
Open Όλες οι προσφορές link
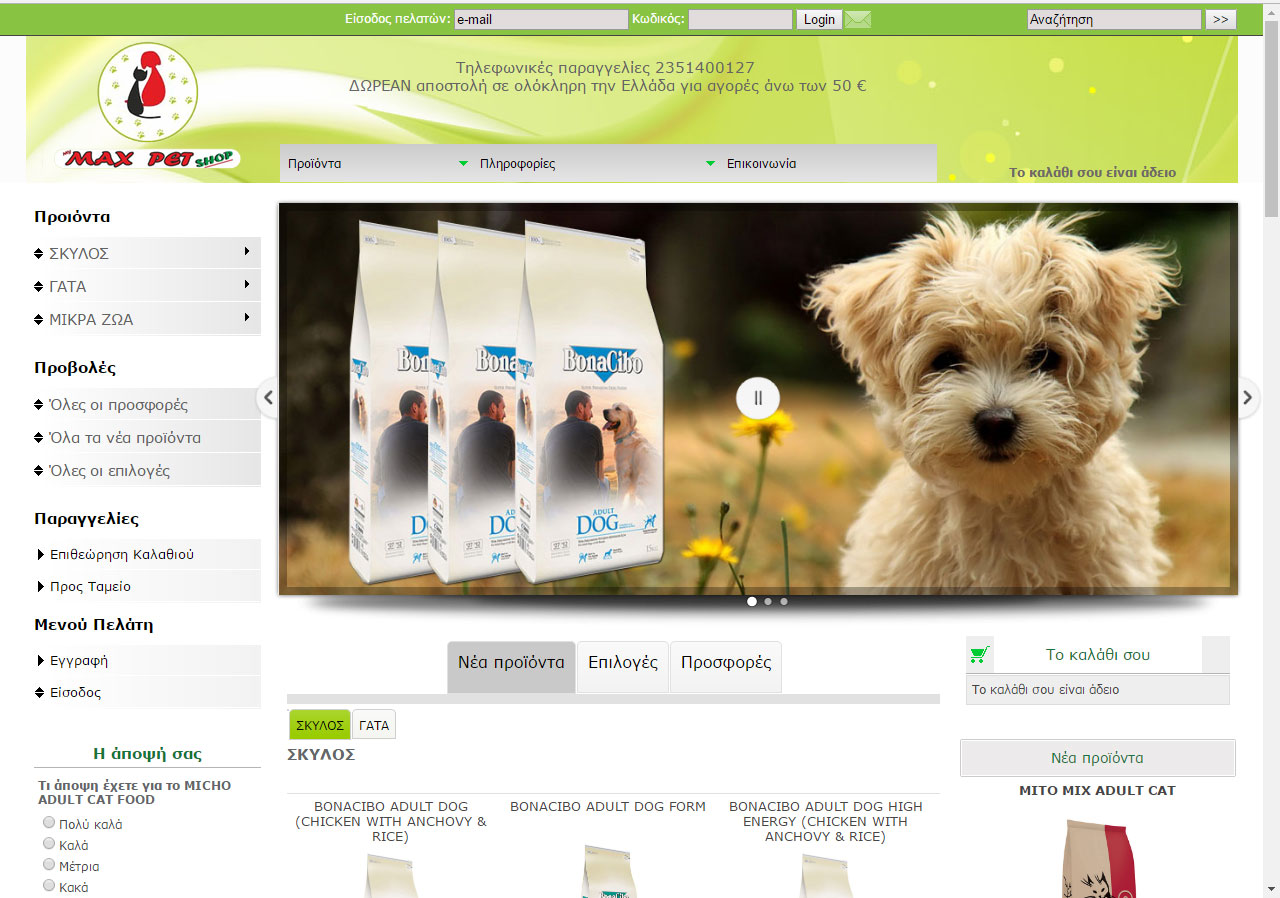click(119, 405)
